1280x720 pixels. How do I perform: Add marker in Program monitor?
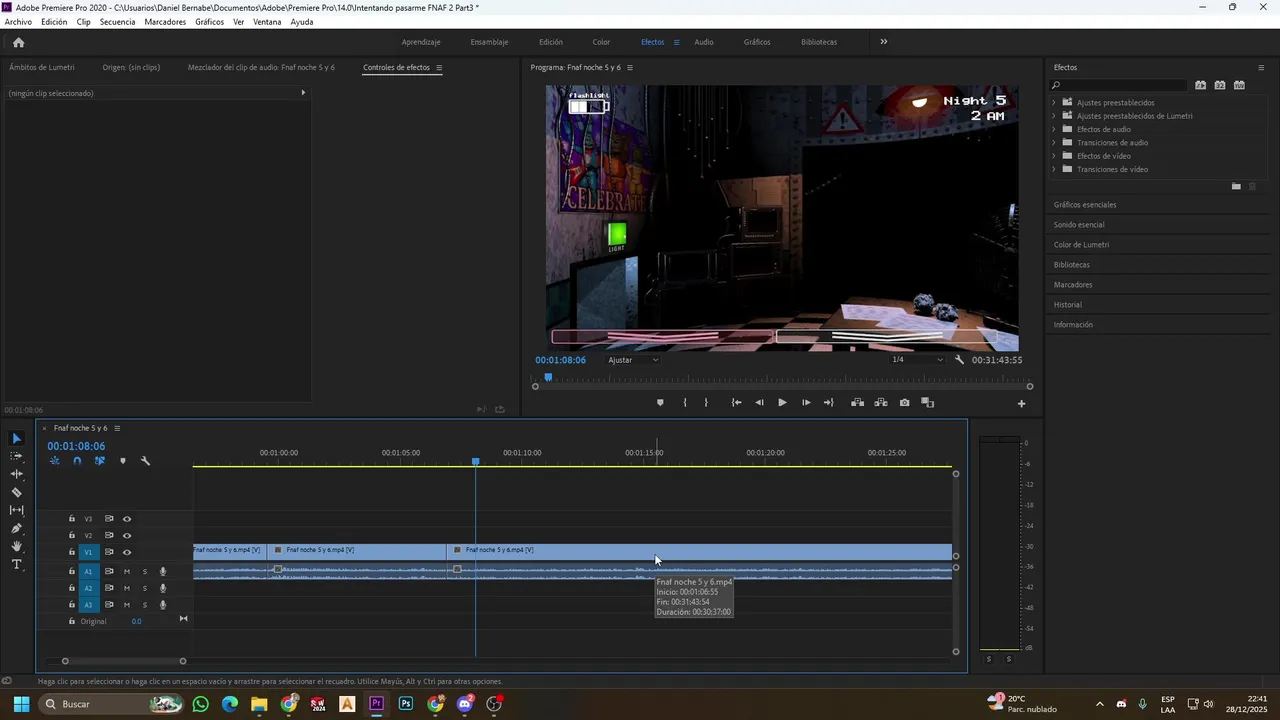coord(660,403)
